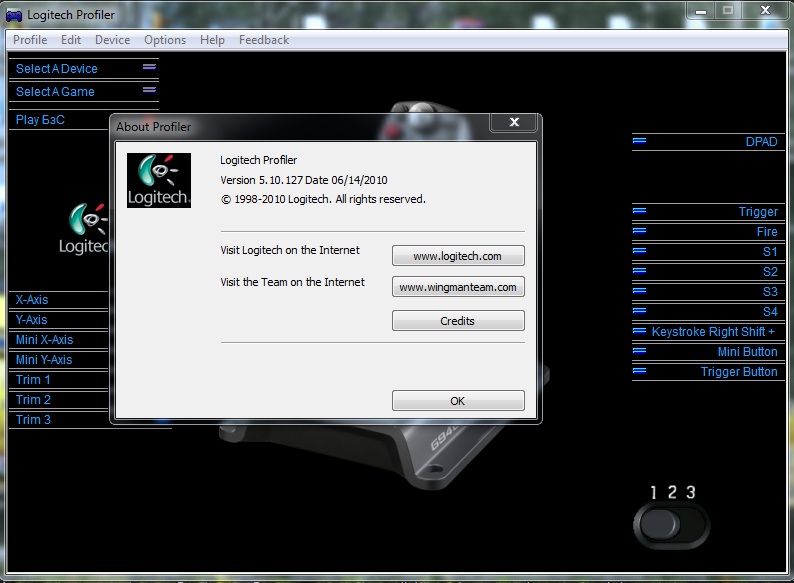Click the DPAD assignment icon
Screen dimensions: 794x583
pos(640,140)
